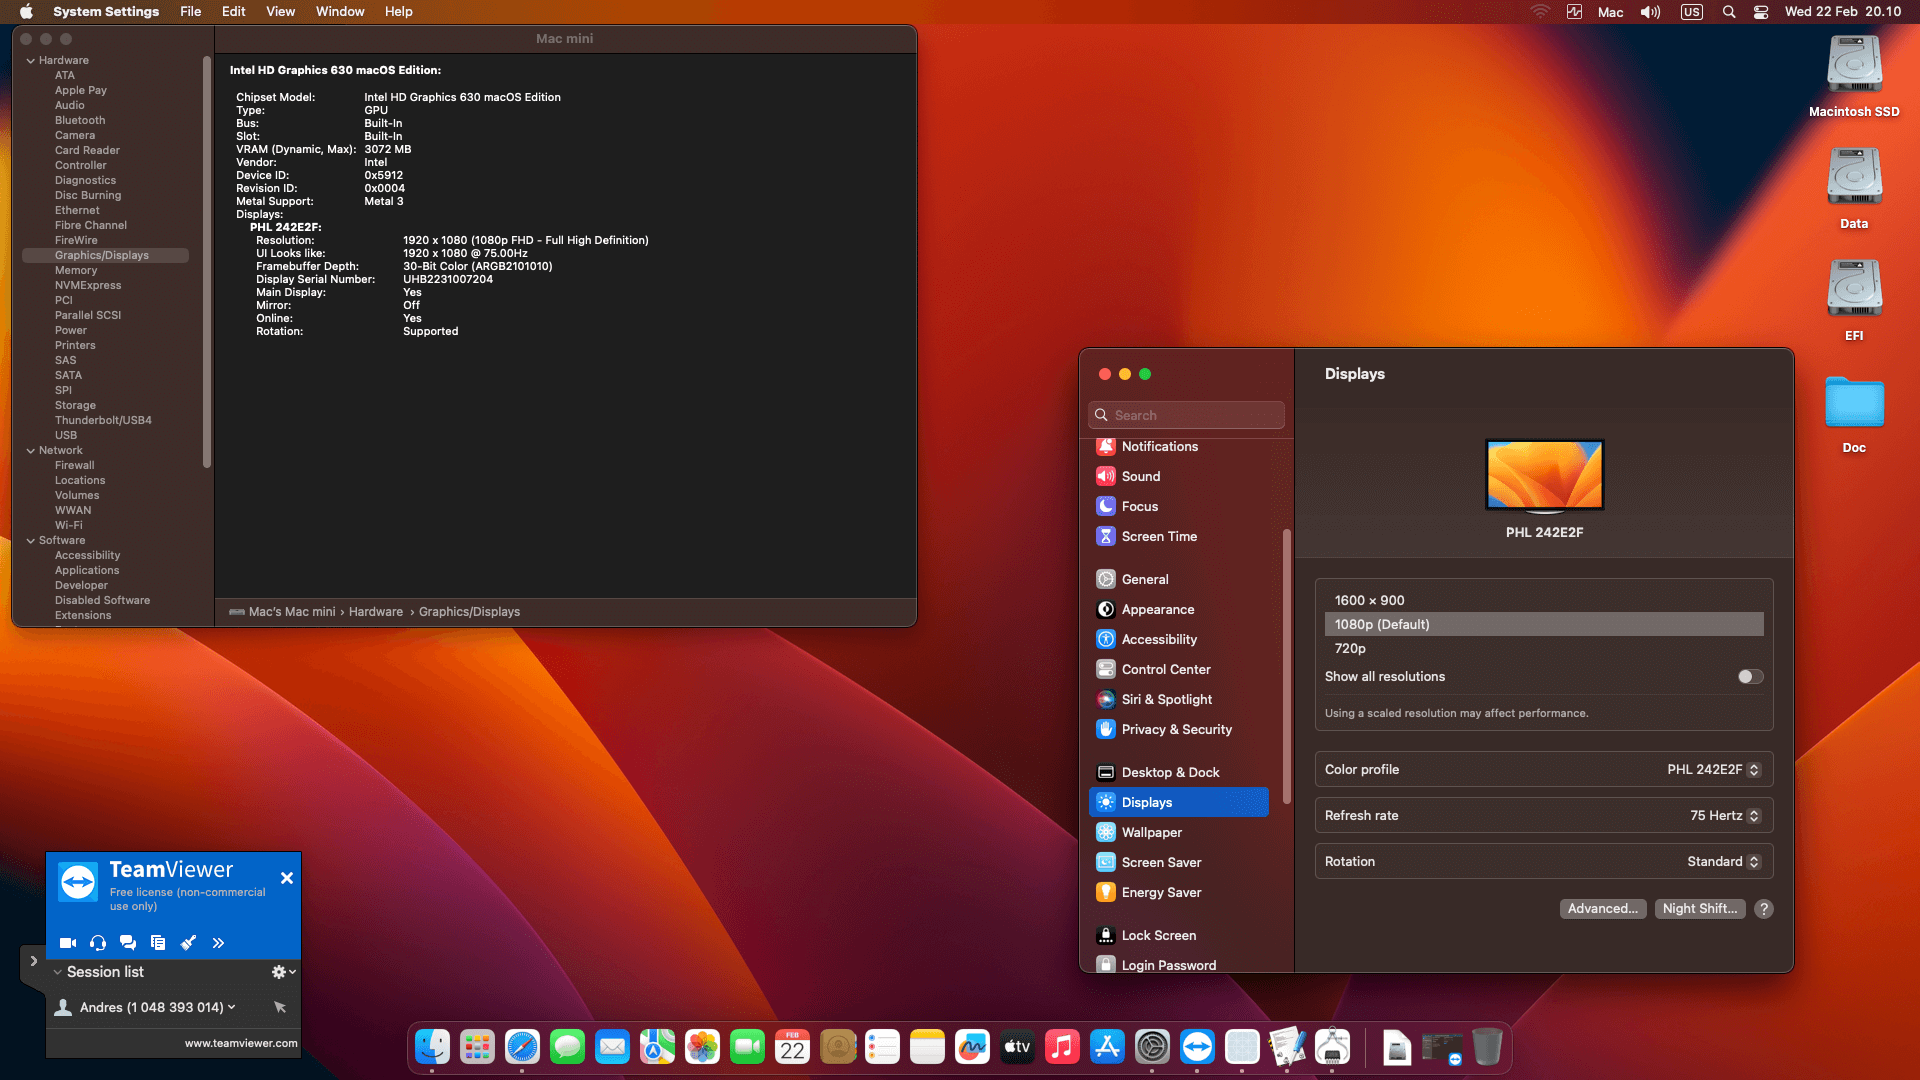Close the TeamViewer session panel
This screenshot has height=1080, width=1920.
tap(287, 878)
